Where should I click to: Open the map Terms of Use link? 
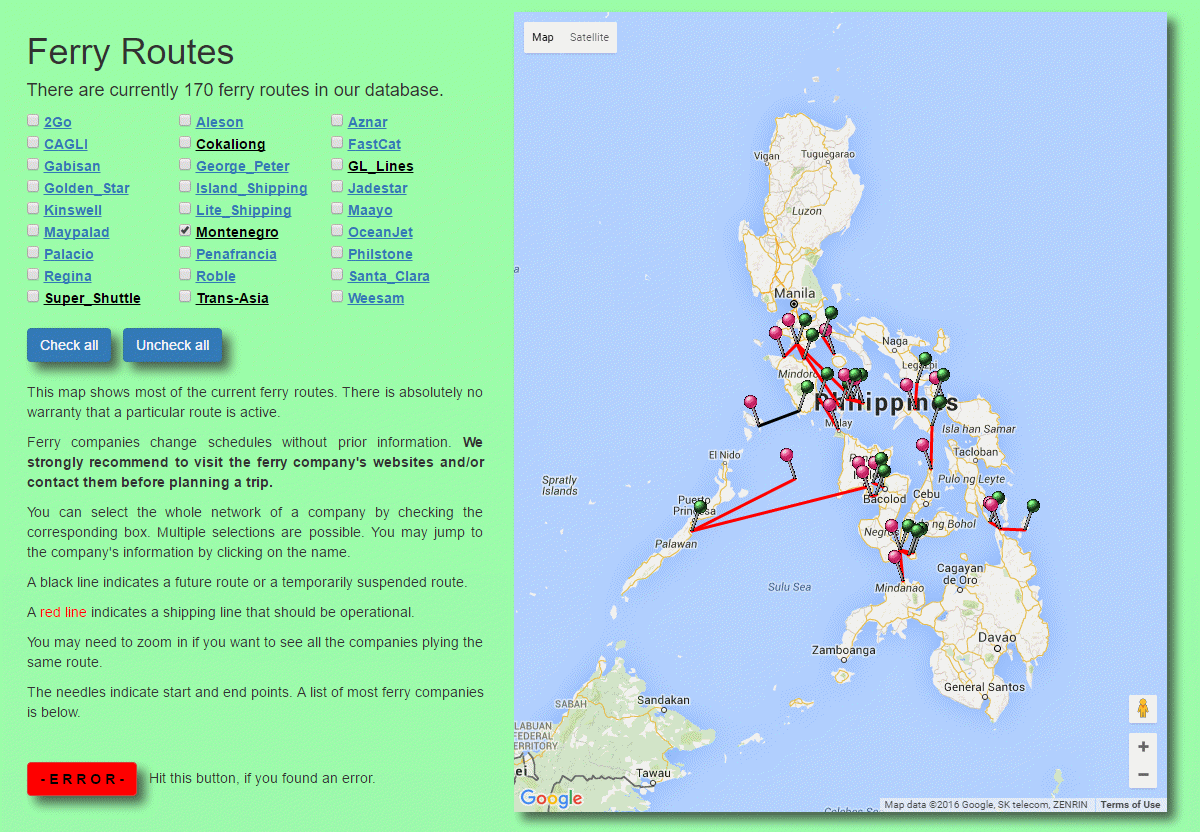[1130, 805]
